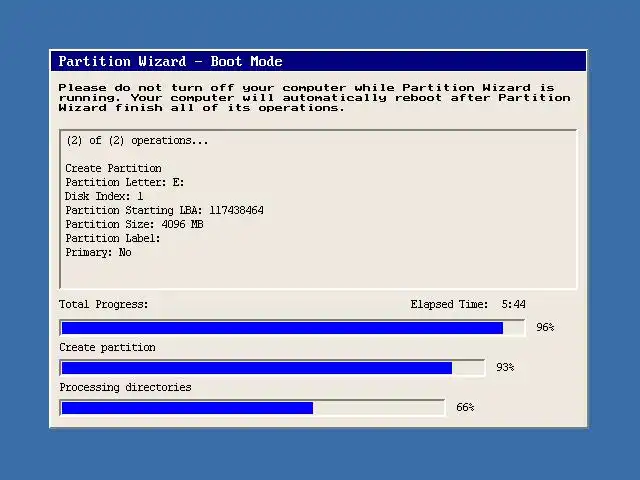
Task: Click the "Create partition" progress label
Action: (x=107, y=347)
